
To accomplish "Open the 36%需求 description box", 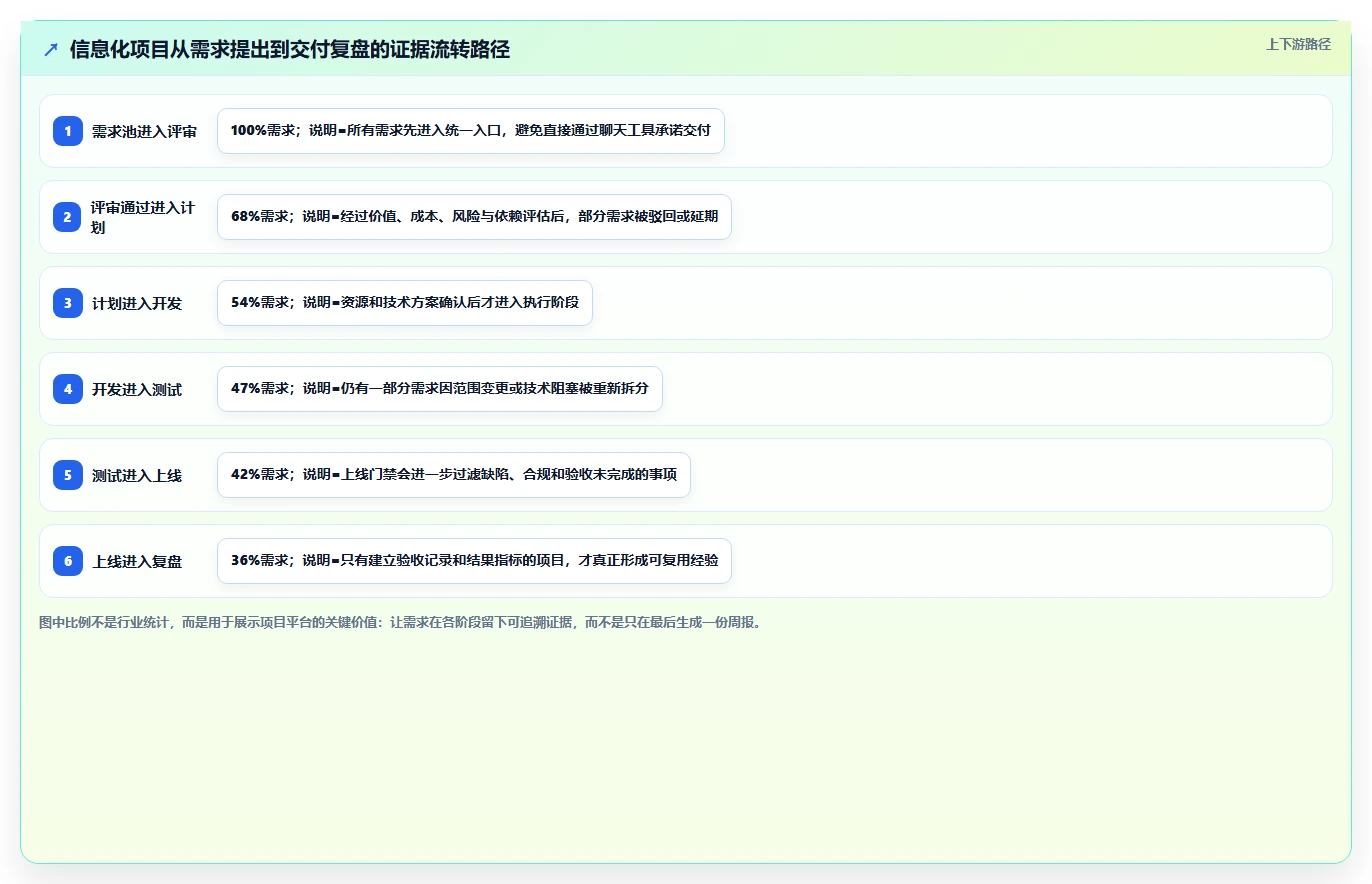I will (474, 561).
